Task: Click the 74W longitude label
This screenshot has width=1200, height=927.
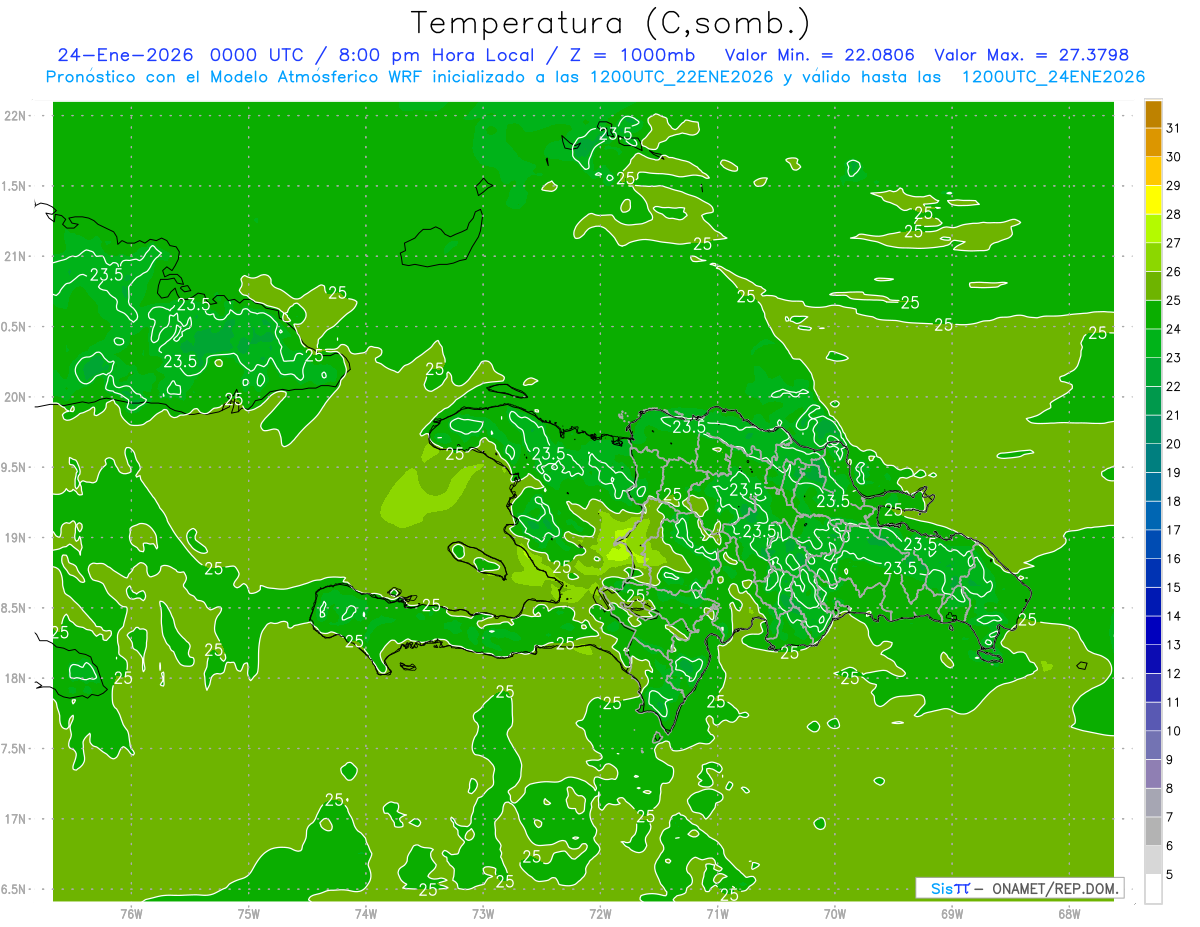Action: pyautogui.click(x=366, y=913)
